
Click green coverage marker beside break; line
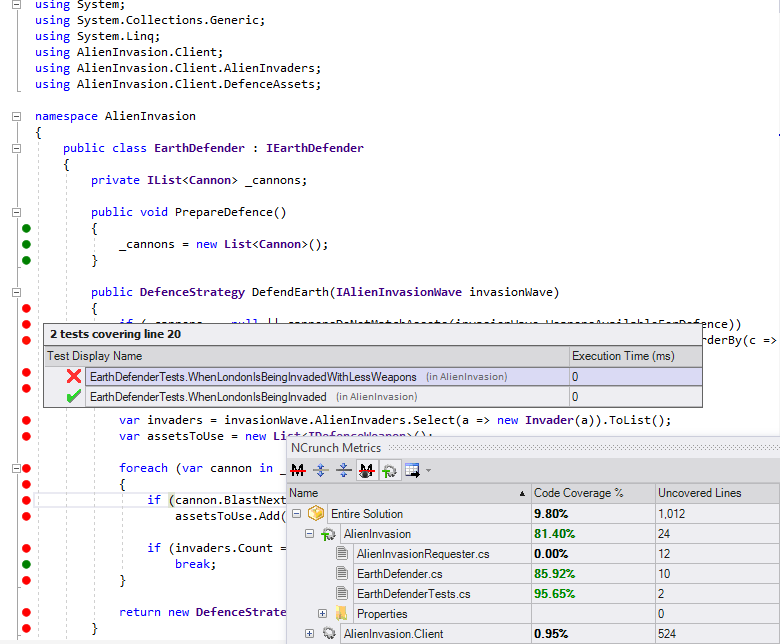coord(26,564)
